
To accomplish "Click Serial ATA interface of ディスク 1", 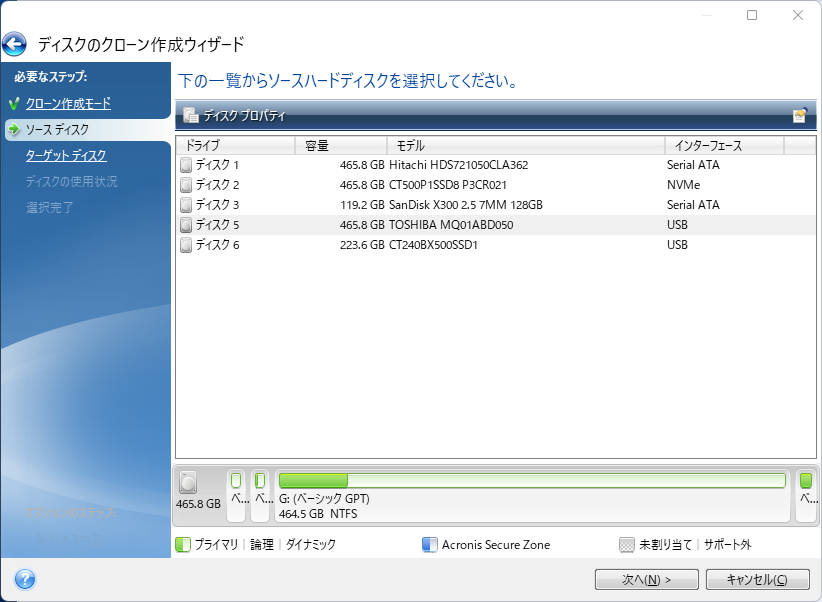I will point(693,165).
